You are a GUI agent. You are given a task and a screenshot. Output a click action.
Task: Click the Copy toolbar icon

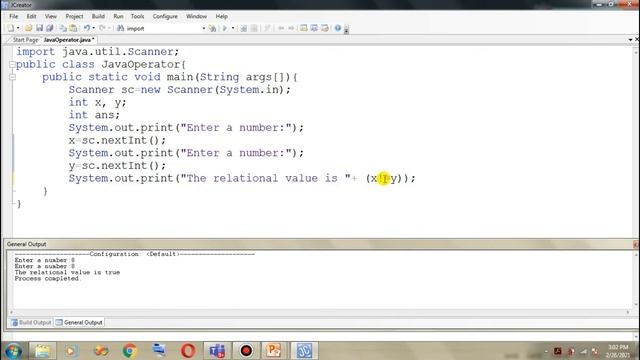pos(63,28)
